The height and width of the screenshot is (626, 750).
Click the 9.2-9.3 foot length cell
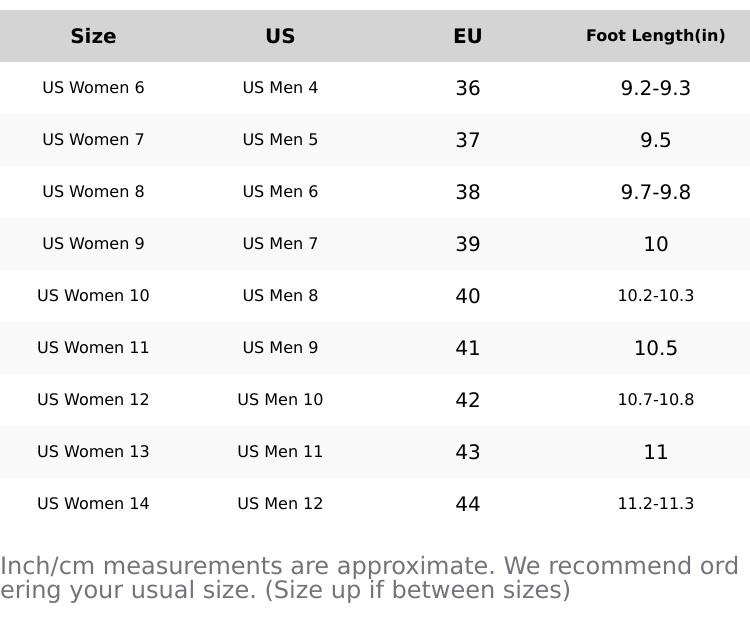pyautogui.click(x=655, y=88)
